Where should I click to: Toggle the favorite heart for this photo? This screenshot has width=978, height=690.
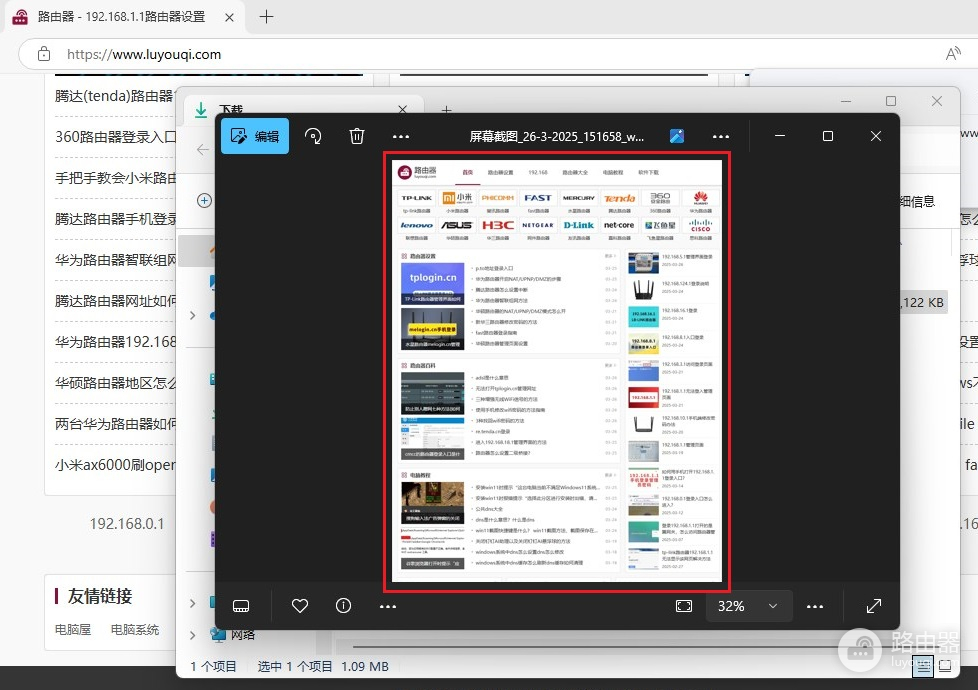coord(299,606)
